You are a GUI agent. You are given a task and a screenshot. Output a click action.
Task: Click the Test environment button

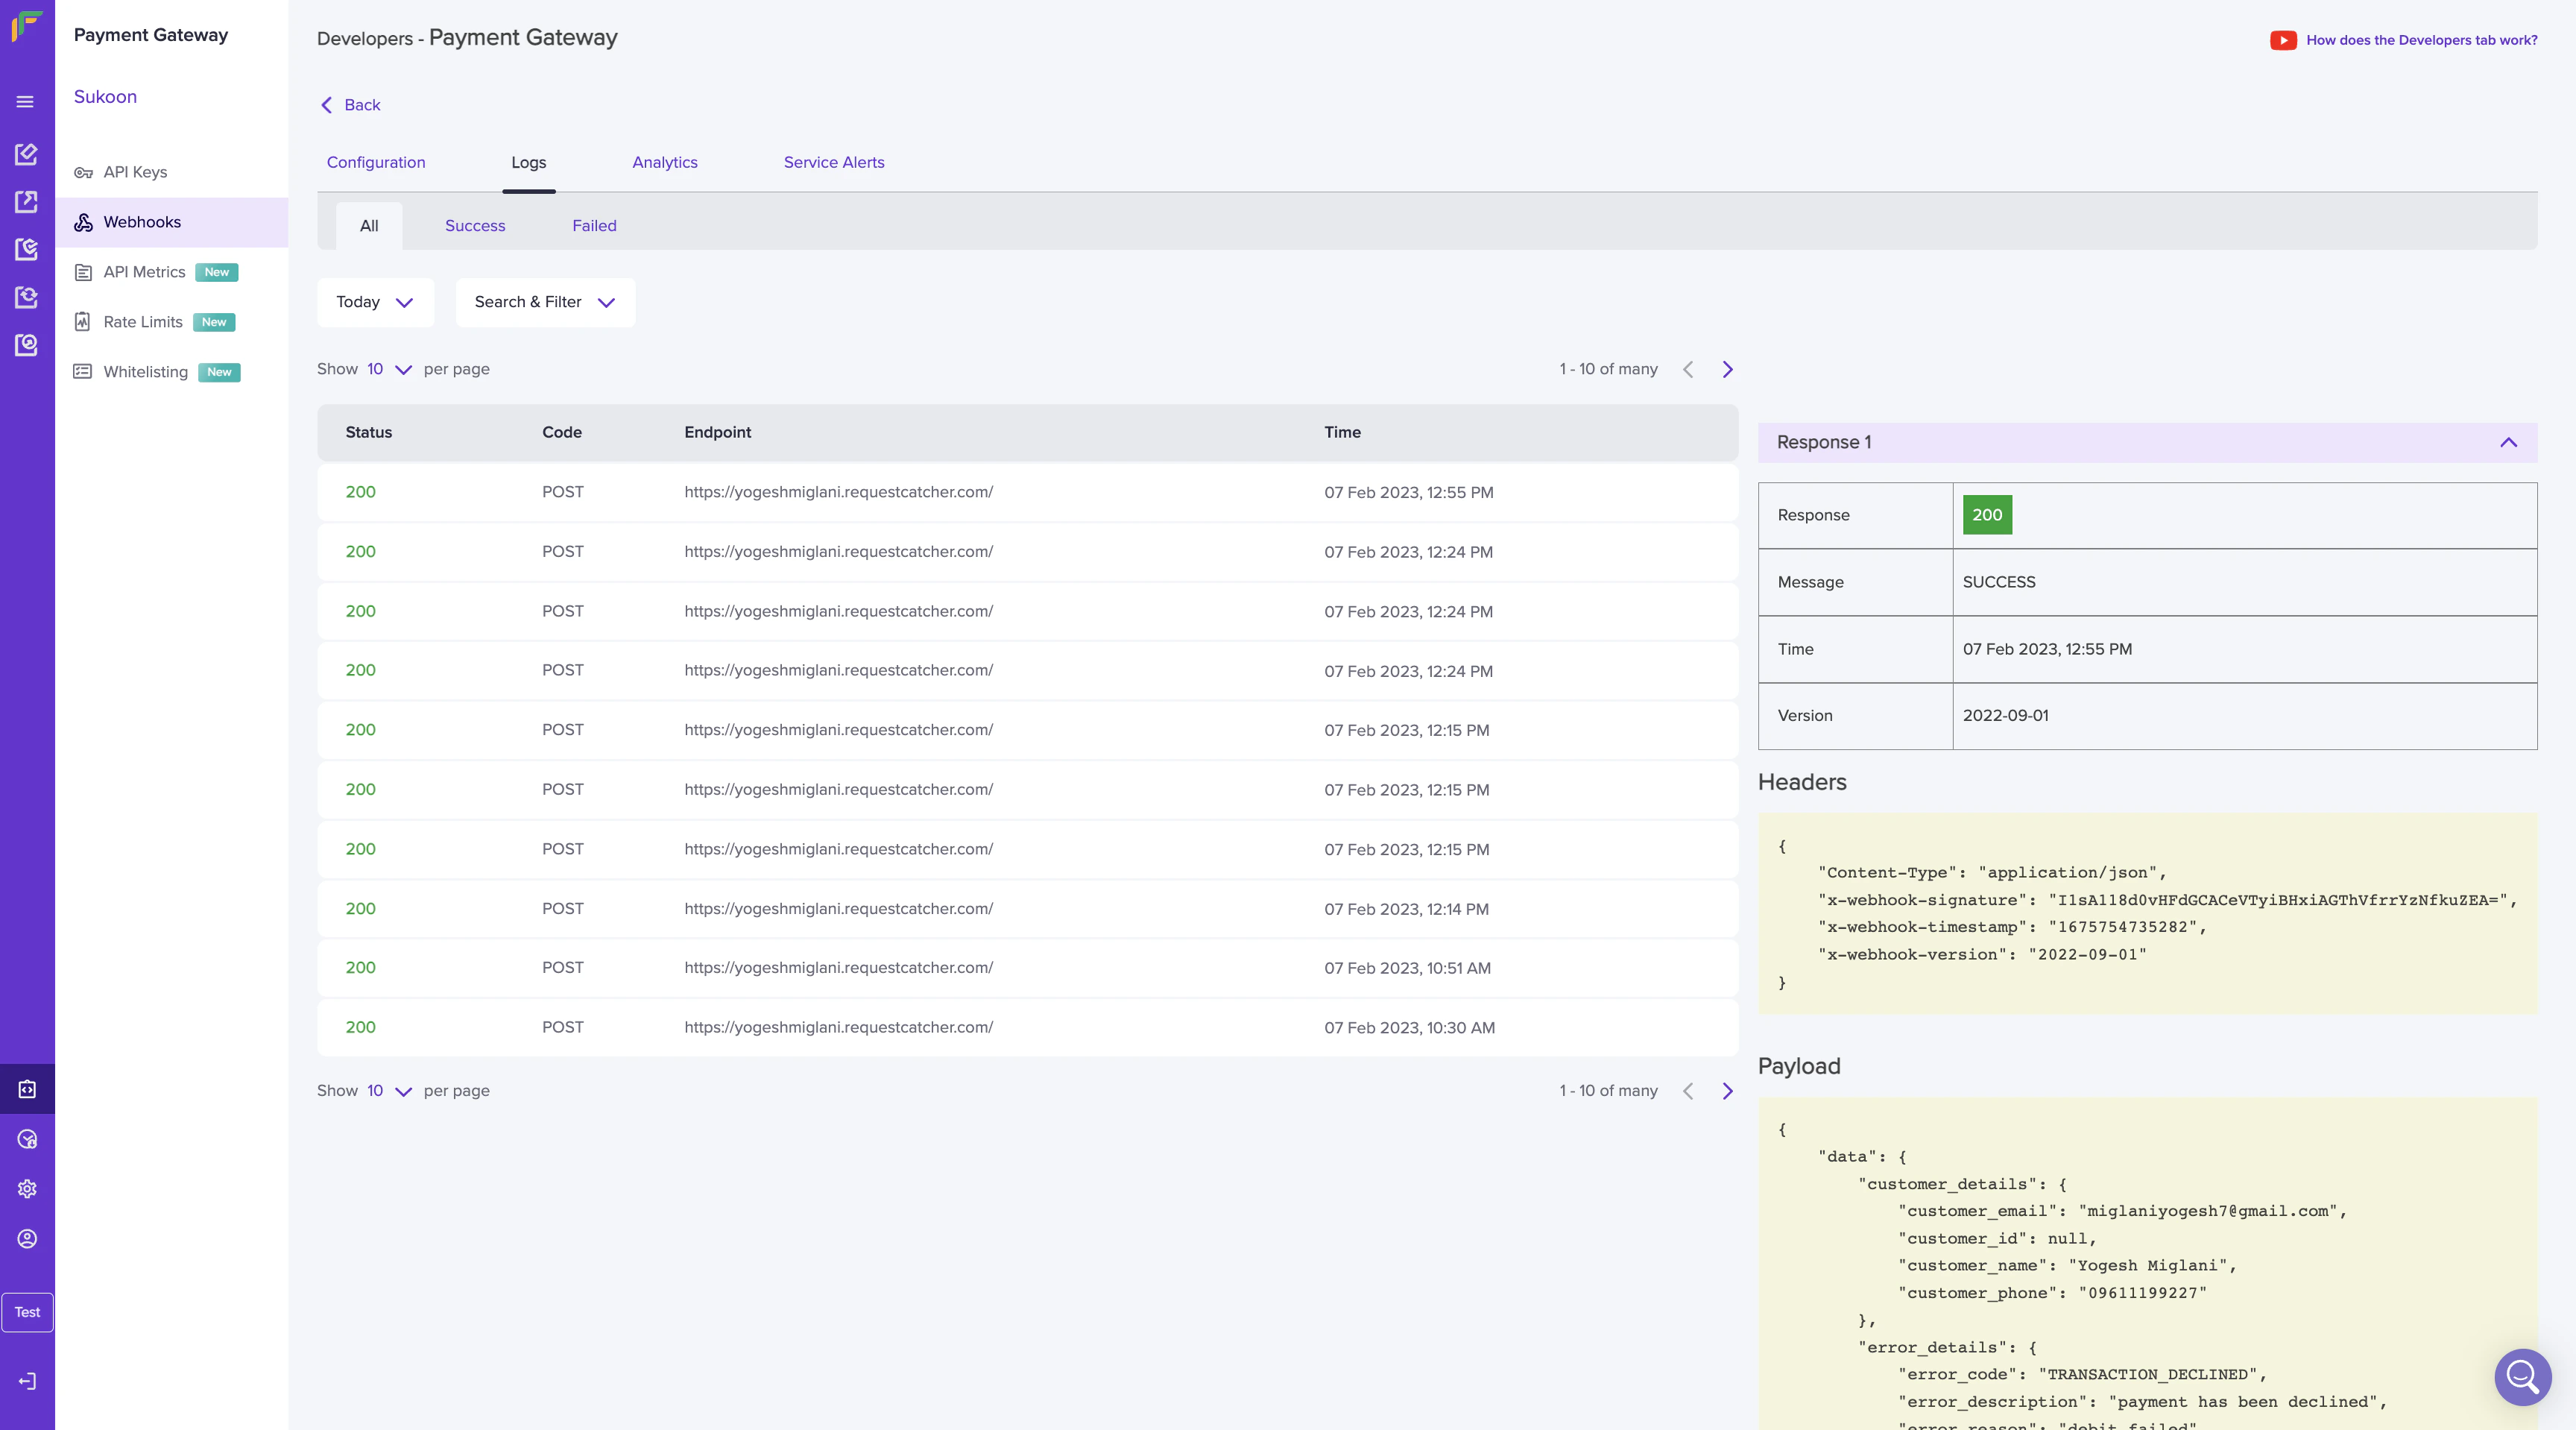click(27, 1313)
